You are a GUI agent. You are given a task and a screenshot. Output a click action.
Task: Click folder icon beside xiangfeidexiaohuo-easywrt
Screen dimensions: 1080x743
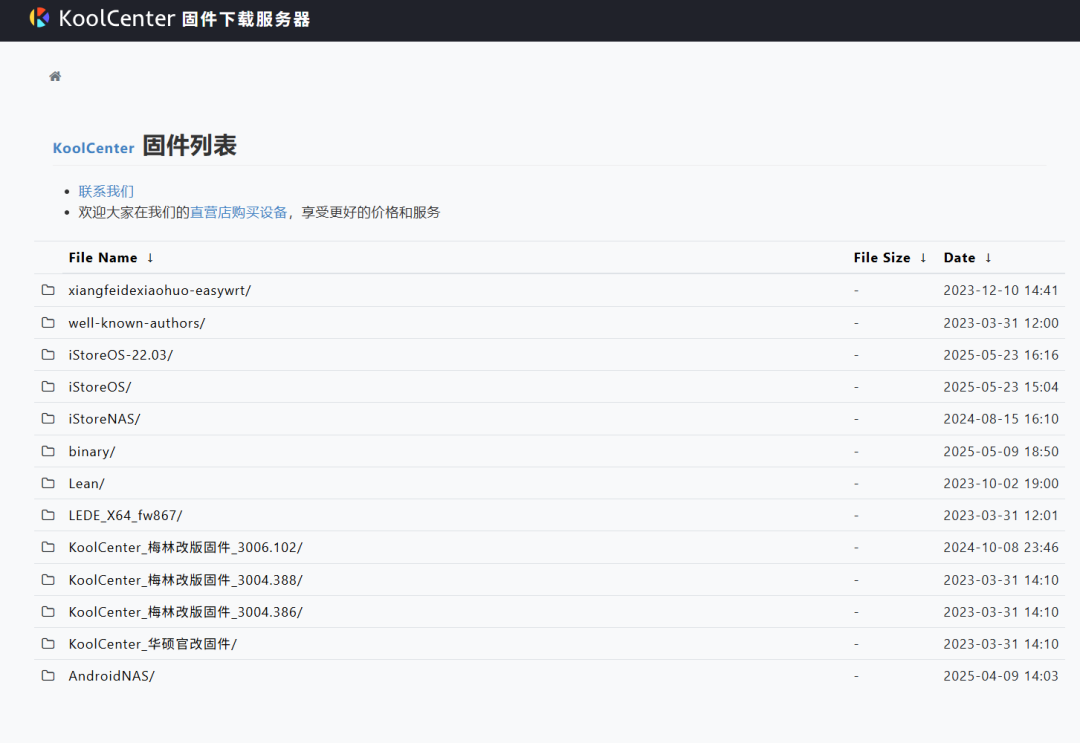pyautogui.click(x=48, y=290)
